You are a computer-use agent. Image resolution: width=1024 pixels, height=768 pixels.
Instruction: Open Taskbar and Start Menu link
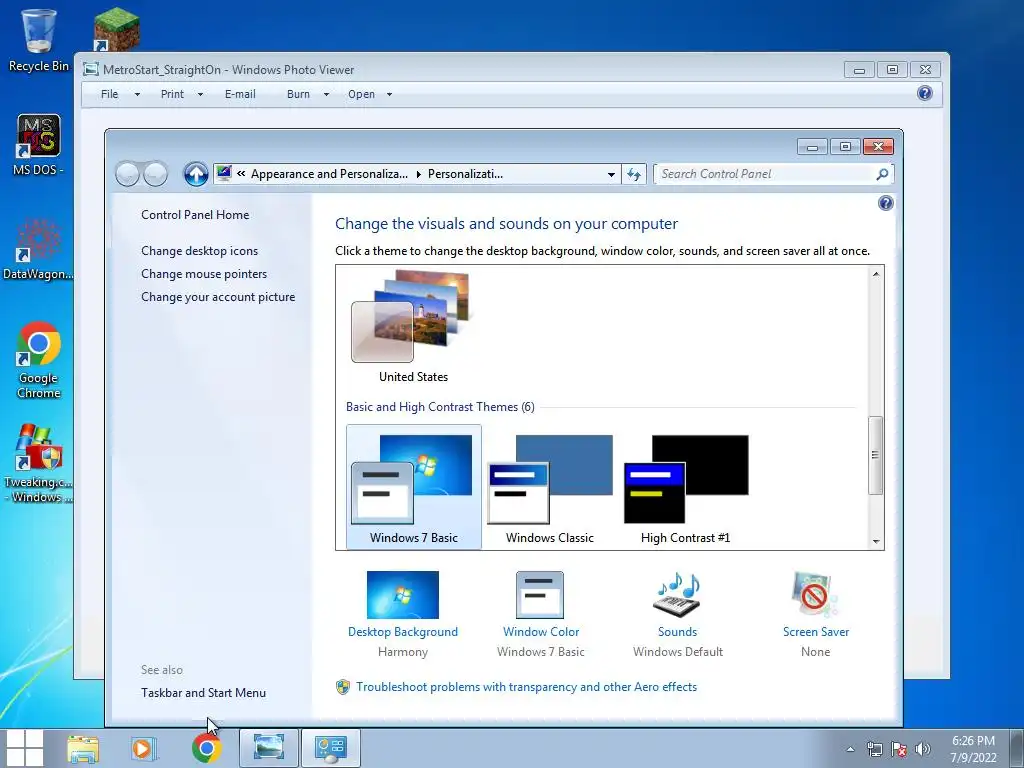pyautogui.click(x=203, y=693)
